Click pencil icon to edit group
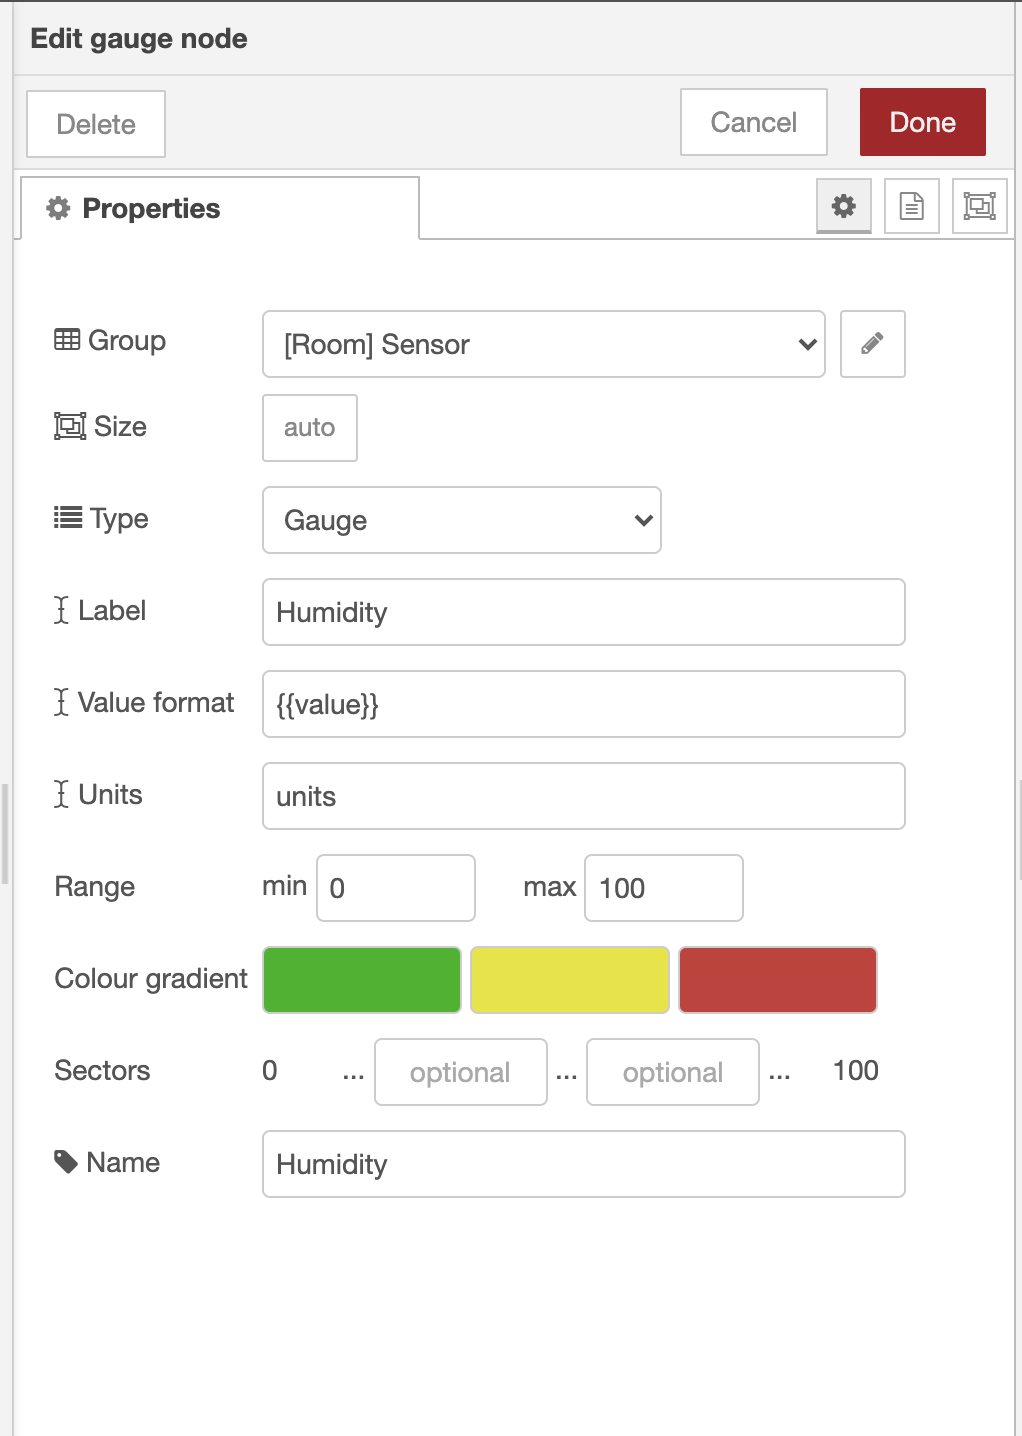Screen dimensions: 1022x1436 tap(872, 344)
